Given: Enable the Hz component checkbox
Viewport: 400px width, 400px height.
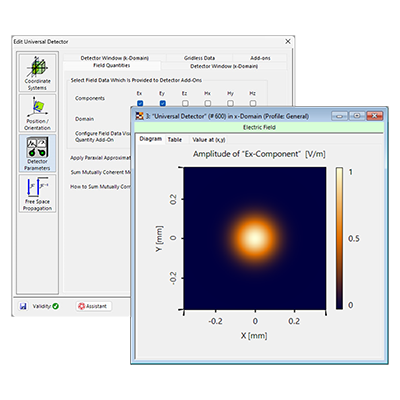Looking at the screenshot, I should (253, 103).
